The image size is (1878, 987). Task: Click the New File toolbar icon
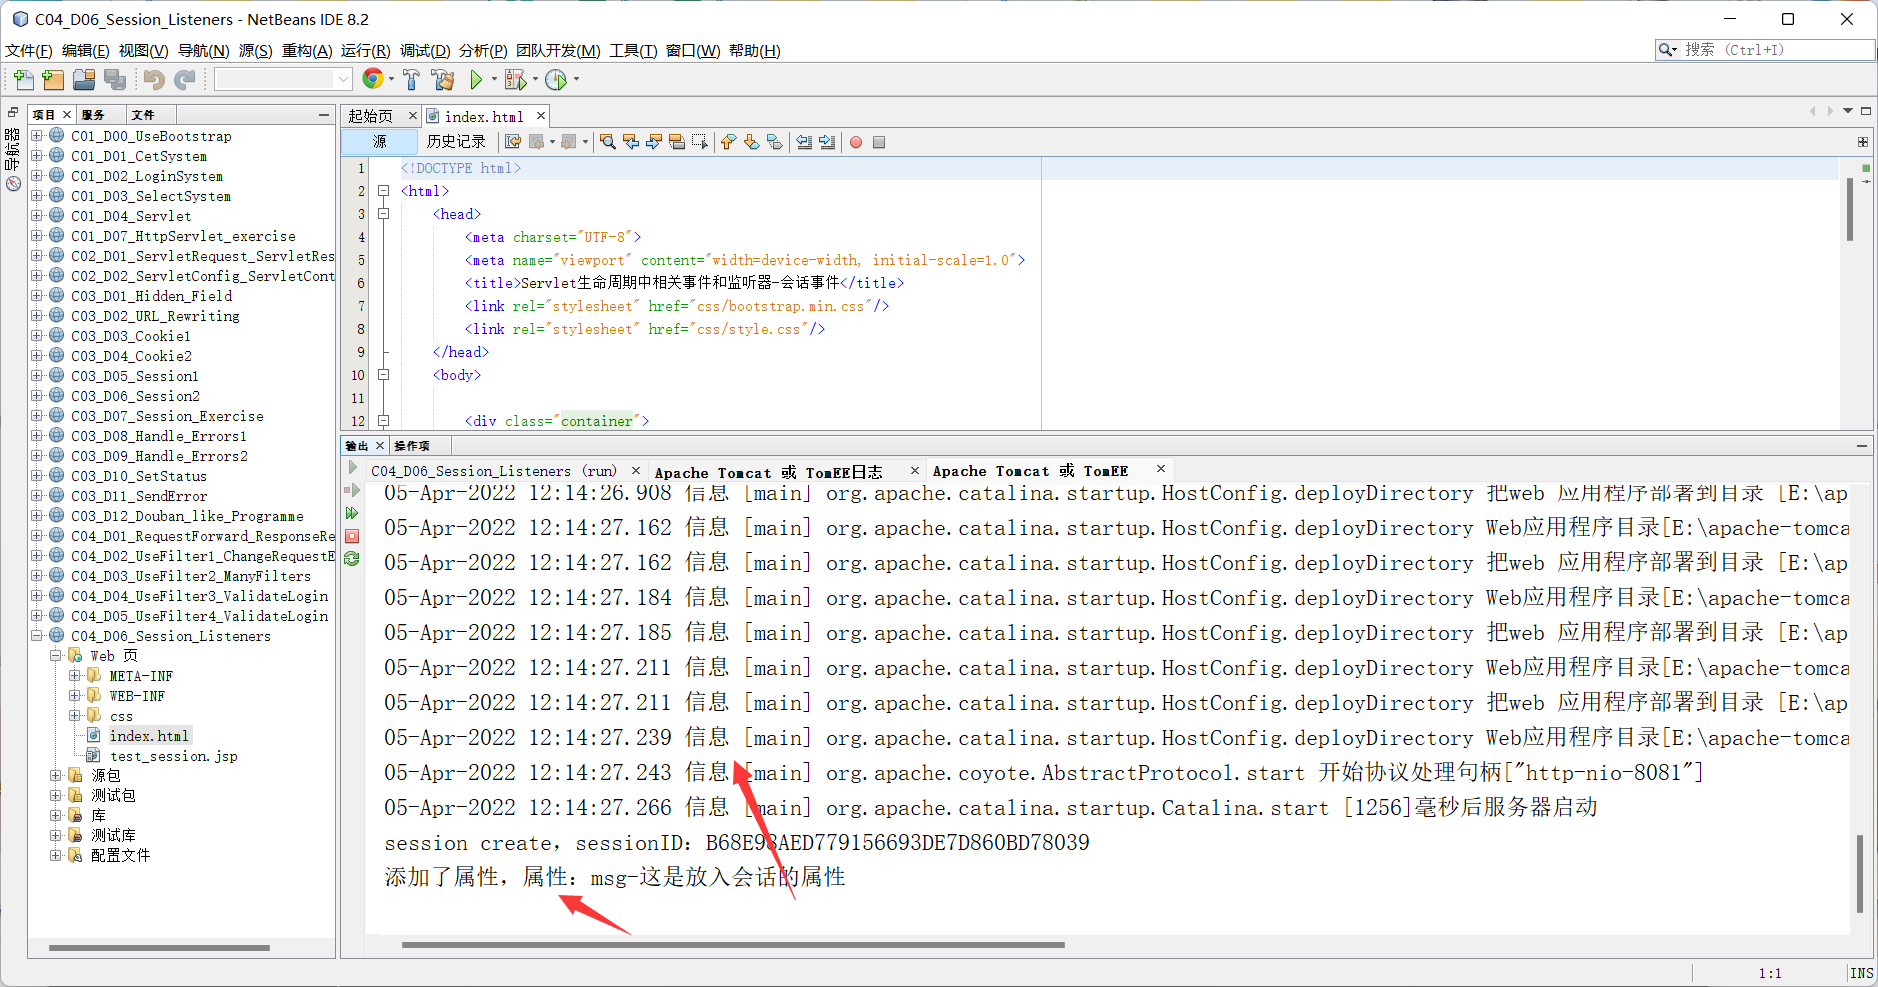tap(24, 79)
